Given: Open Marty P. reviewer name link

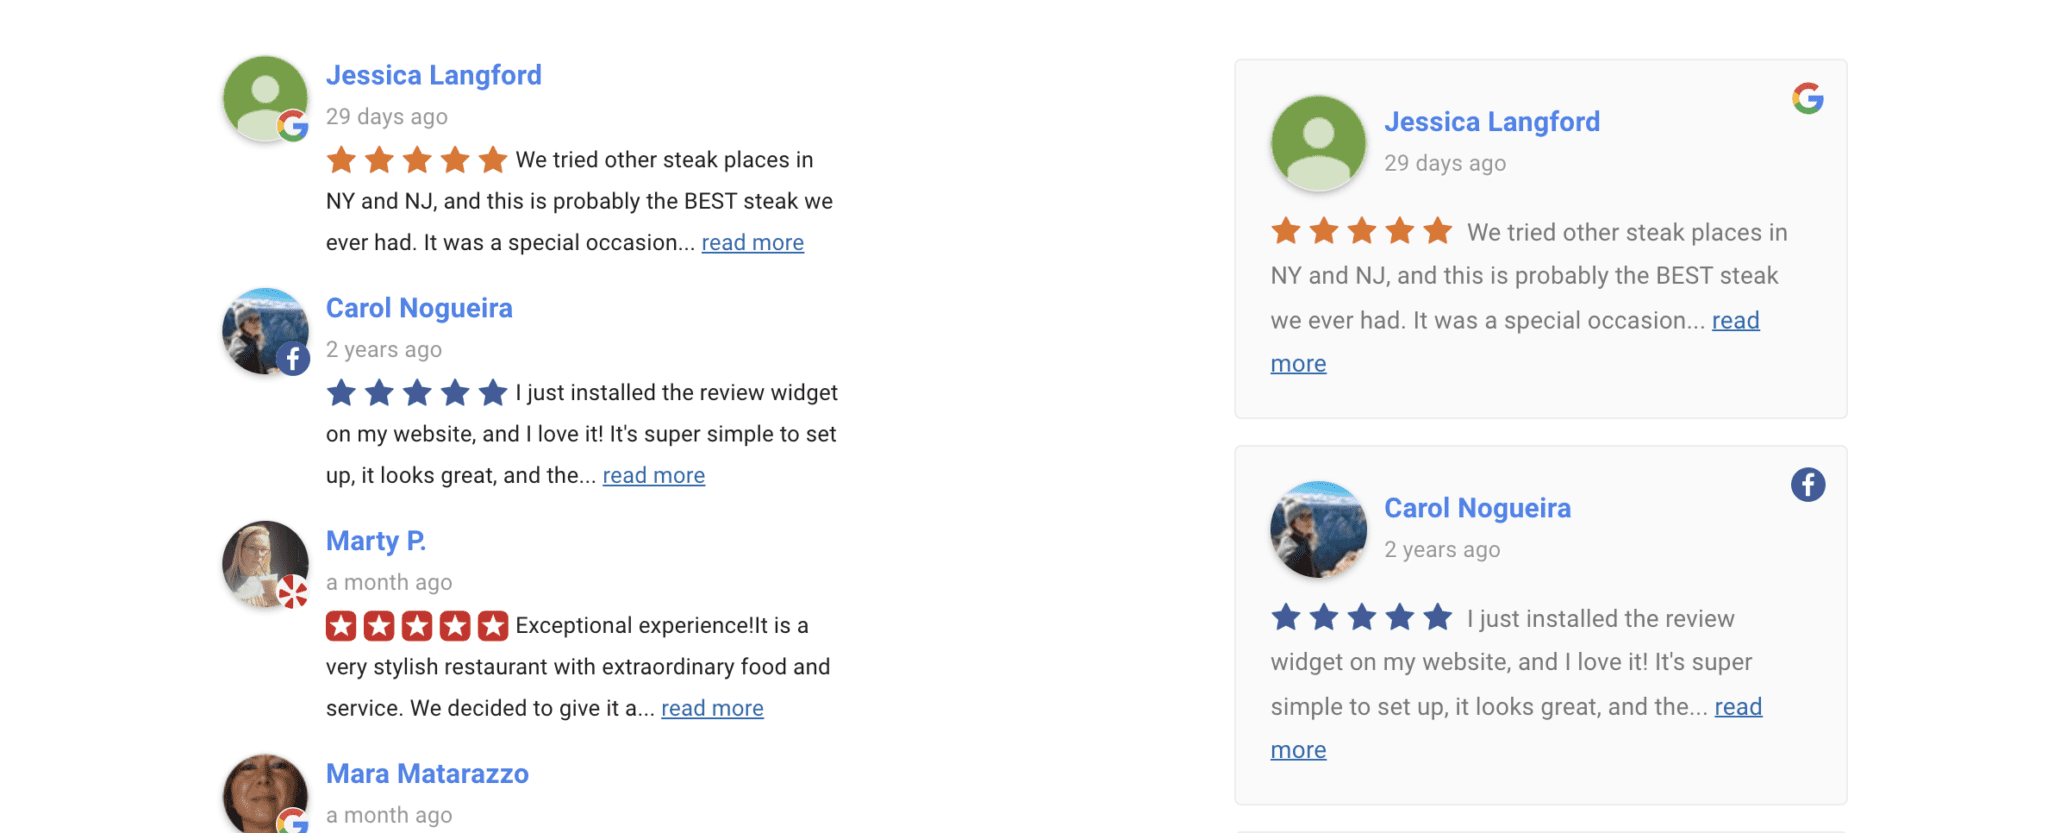Looking at the screenshot, I should click(x=376, y=541).
